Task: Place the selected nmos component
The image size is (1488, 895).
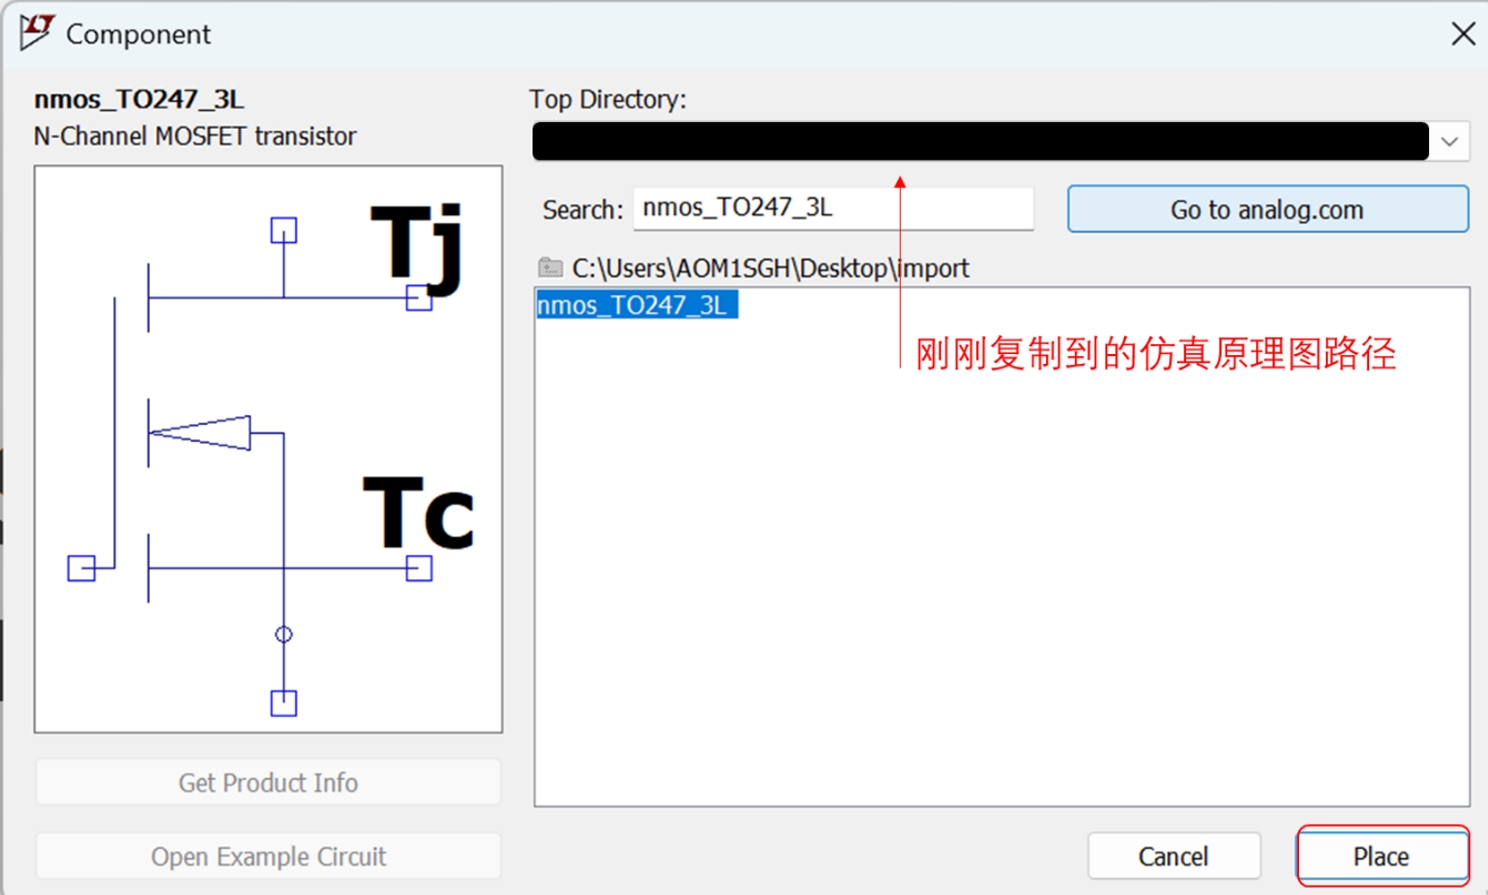Action: point(1381,856)
